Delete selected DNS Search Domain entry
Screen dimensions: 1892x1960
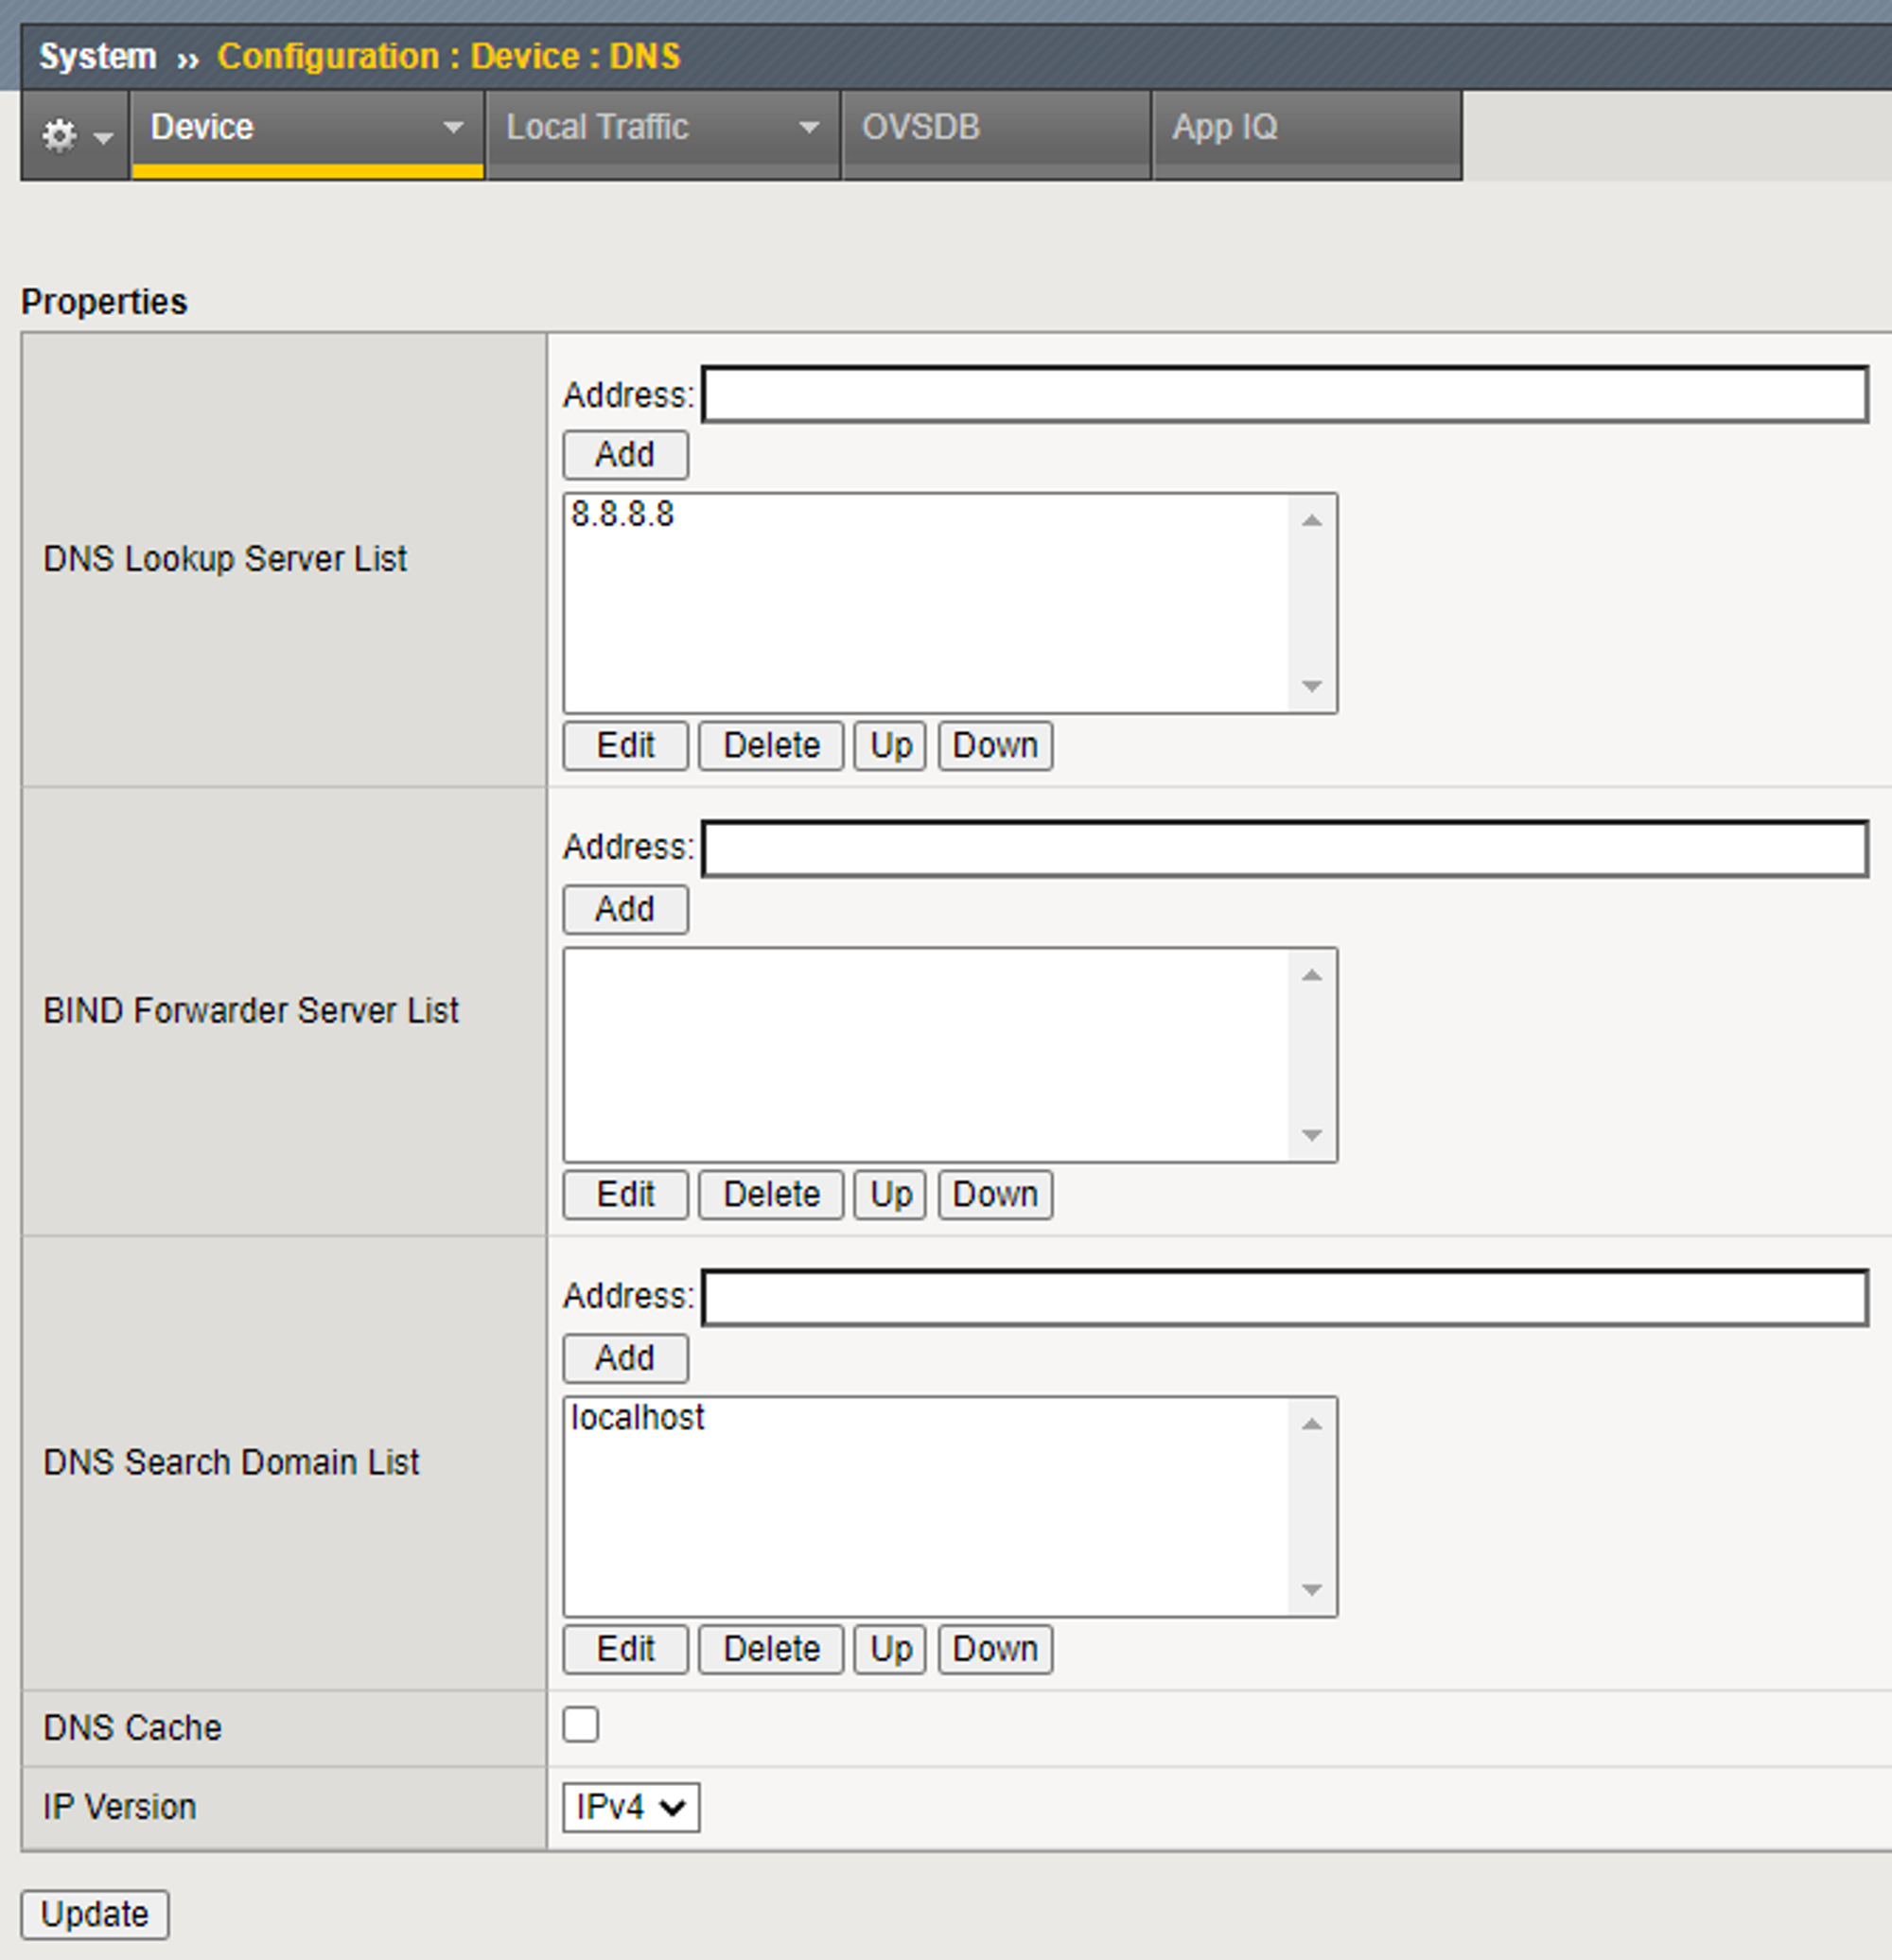(x=770, y=1649)
